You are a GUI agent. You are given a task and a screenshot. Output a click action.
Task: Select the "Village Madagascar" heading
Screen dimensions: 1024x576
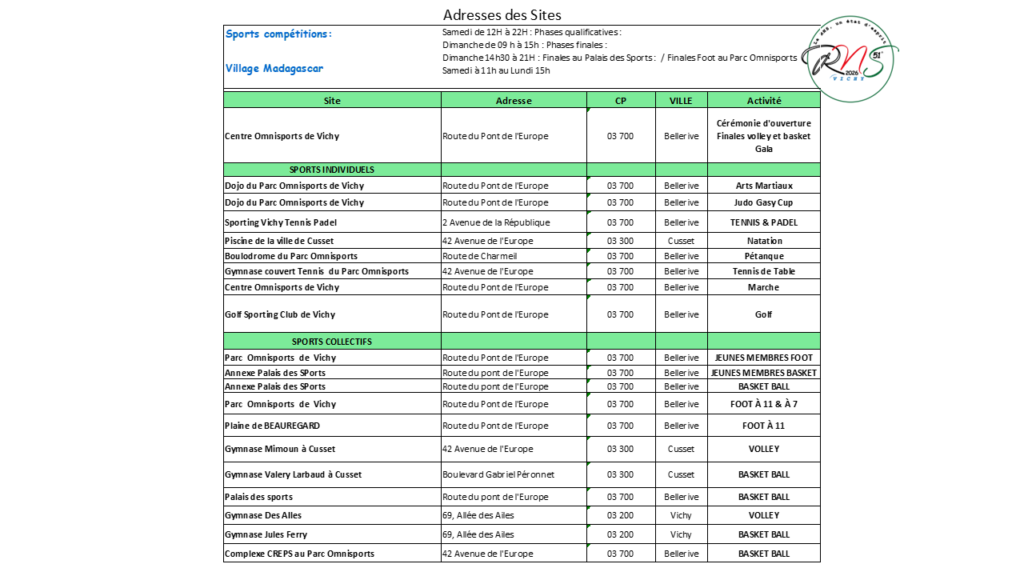coord(274,69)
